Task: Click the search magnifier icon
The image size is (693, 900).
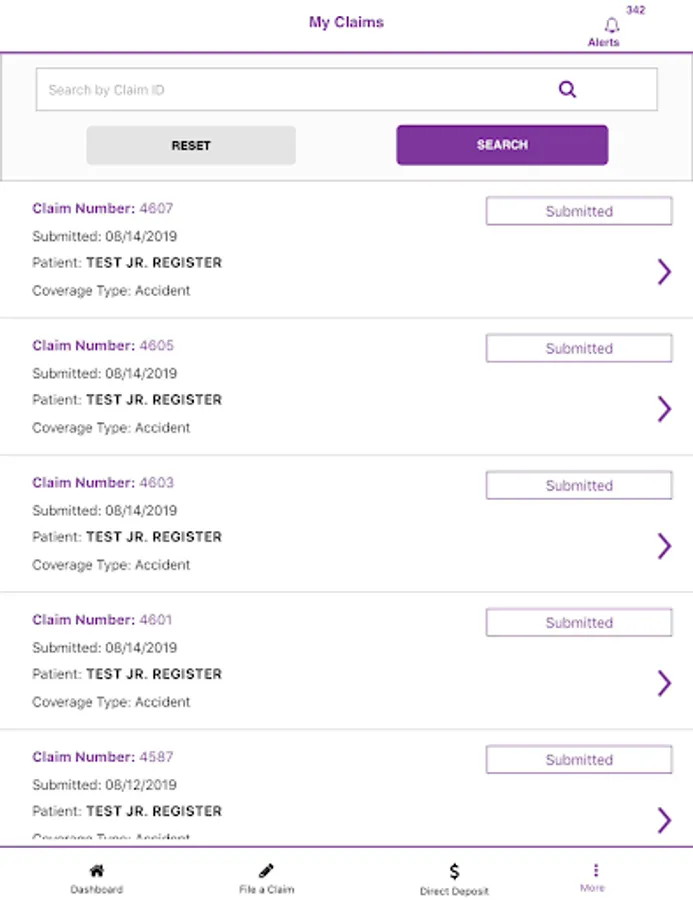Action: click(567, 90)
